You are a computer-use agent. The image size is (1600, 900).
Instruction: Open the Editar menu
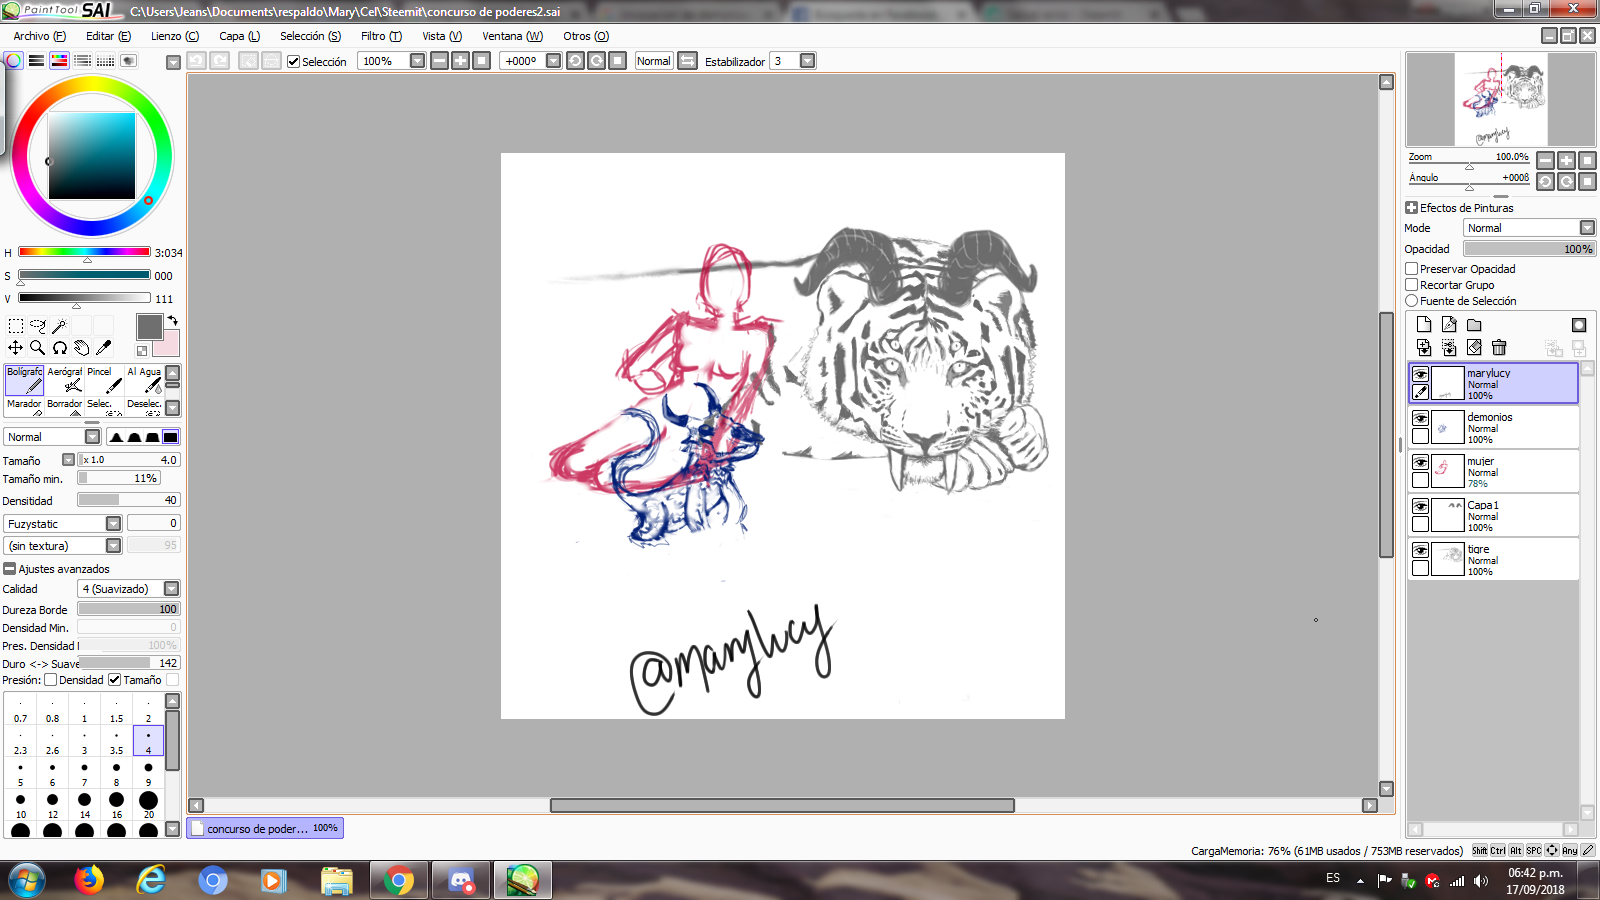tap(108, 36)
